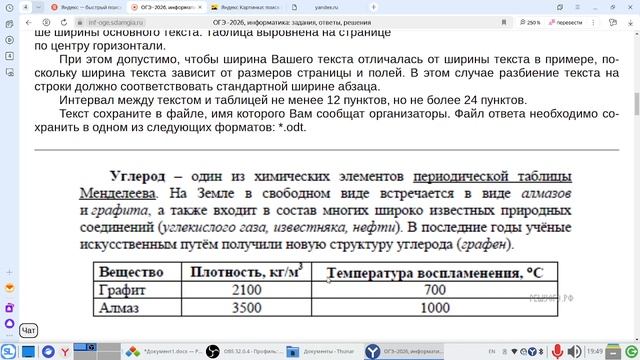Open the purple shopping bag sidebar icon
The height and width of the screenshot is (360, 640).
9,308
